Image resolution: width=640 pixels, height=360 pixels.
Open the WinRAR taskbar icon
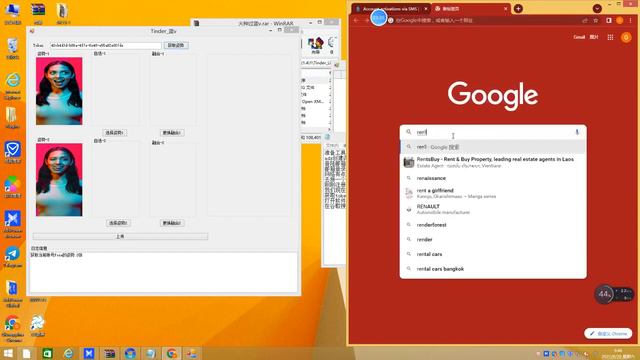coord(109,353)
